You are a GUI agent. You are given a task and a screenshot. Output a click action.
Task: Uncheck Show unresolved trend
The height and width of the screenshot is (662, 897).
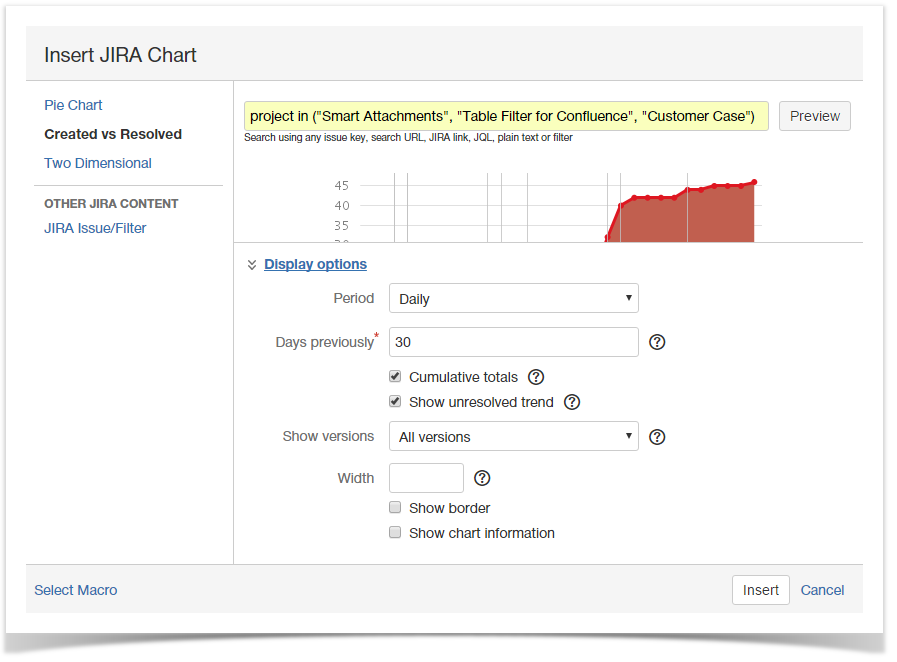(395, 401)
